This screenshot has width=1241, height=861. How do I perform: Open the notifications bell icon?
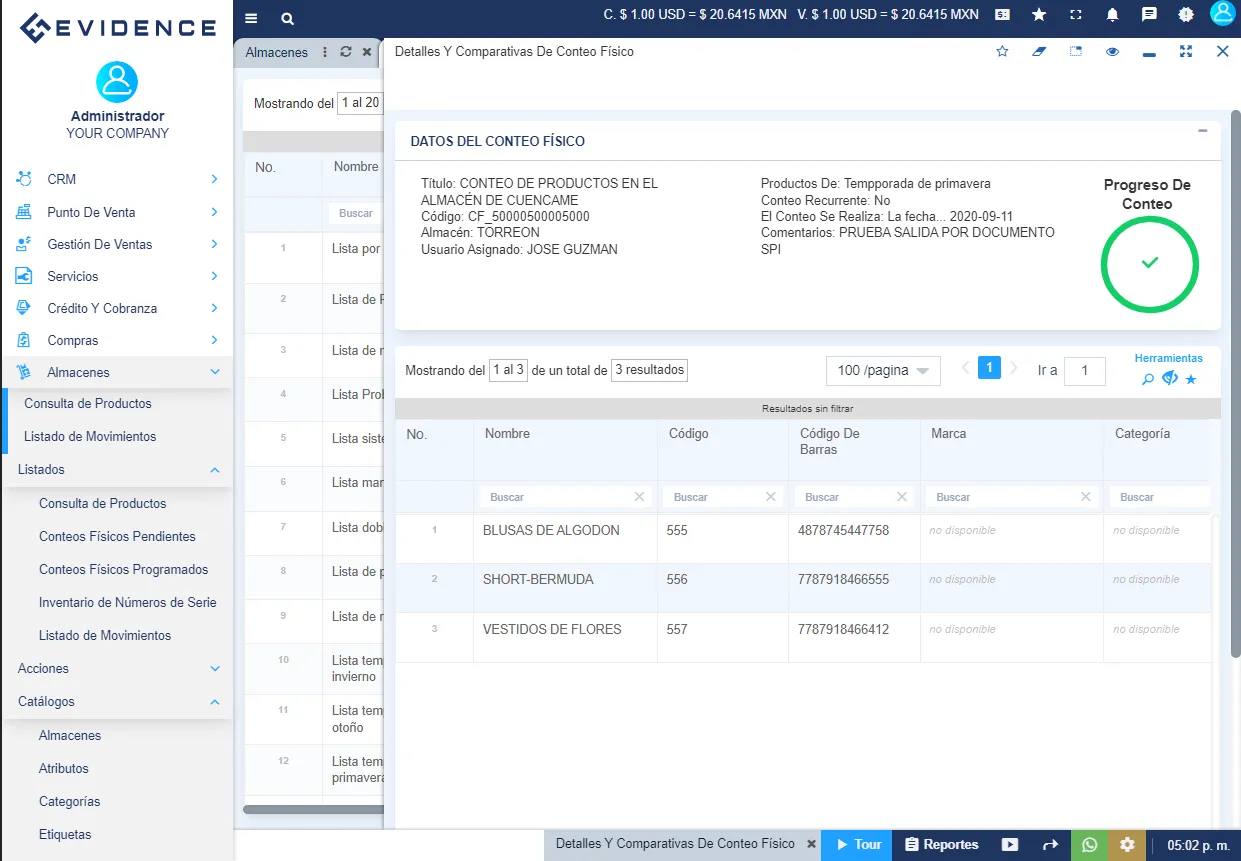pyautogui.click(x=1112, y=15)
